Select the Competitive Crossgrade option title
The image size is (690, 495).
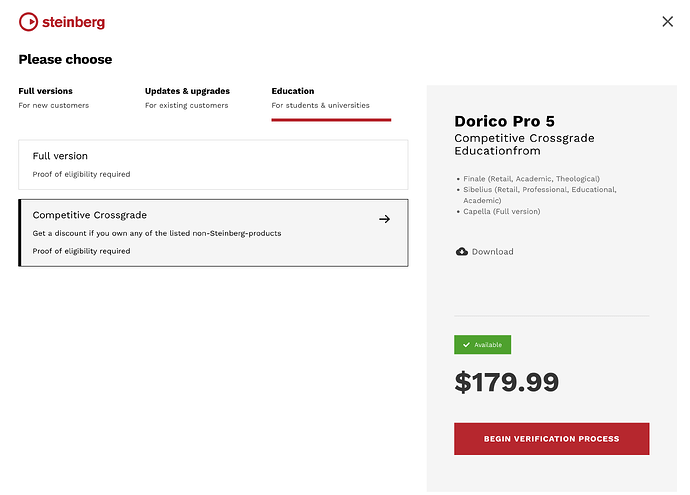point(90,215)
